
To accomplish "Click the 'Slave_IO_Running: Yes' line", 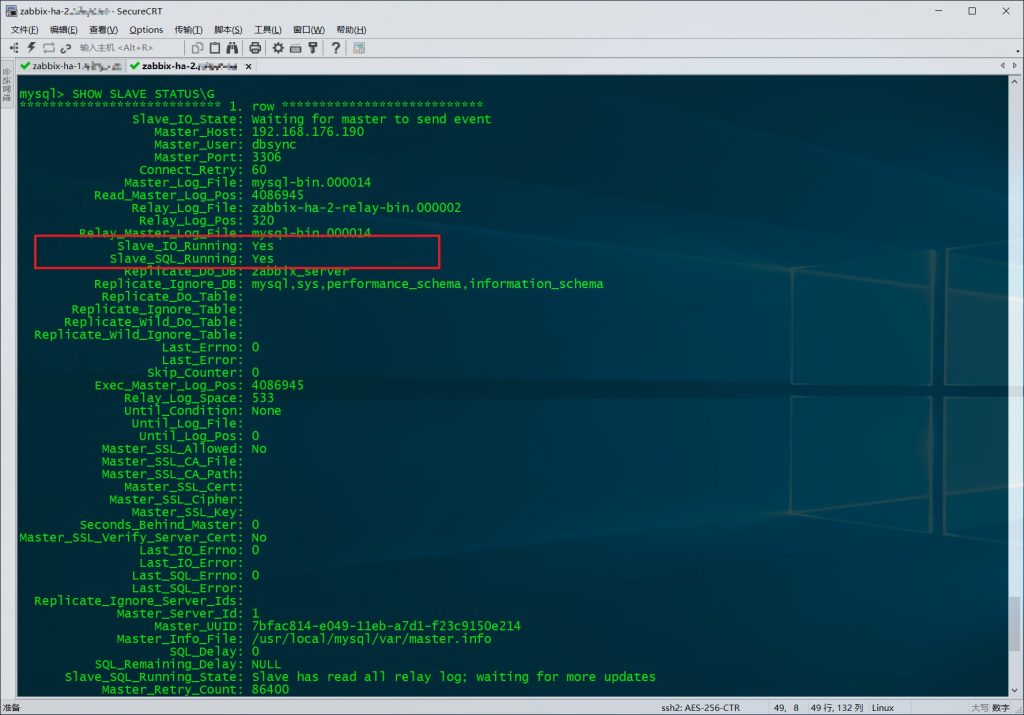I will (x=195, y=246).
